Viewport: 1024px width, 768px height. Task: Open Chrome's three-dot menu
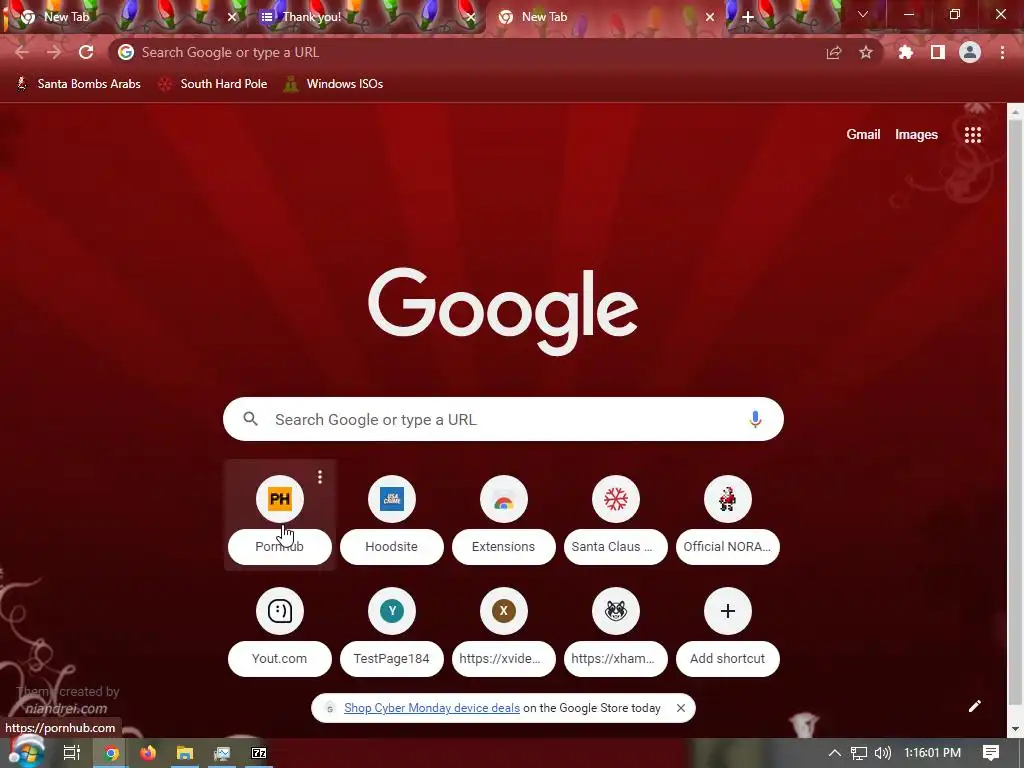click(x=1002, y=52)
